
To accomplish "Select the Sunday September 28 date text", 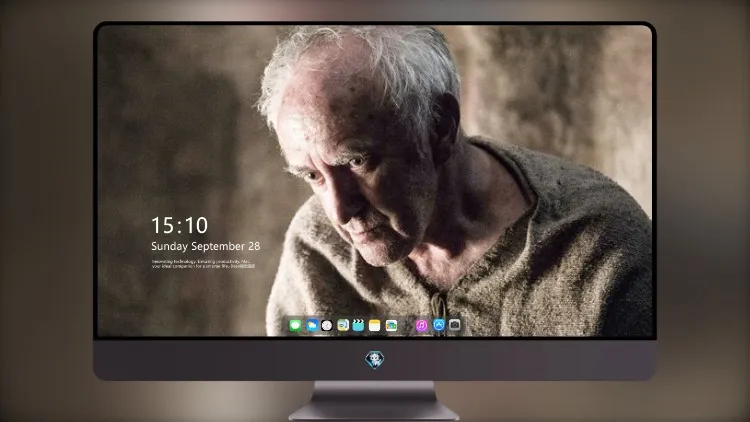I will pyautogui.click(x=206, y=246).
